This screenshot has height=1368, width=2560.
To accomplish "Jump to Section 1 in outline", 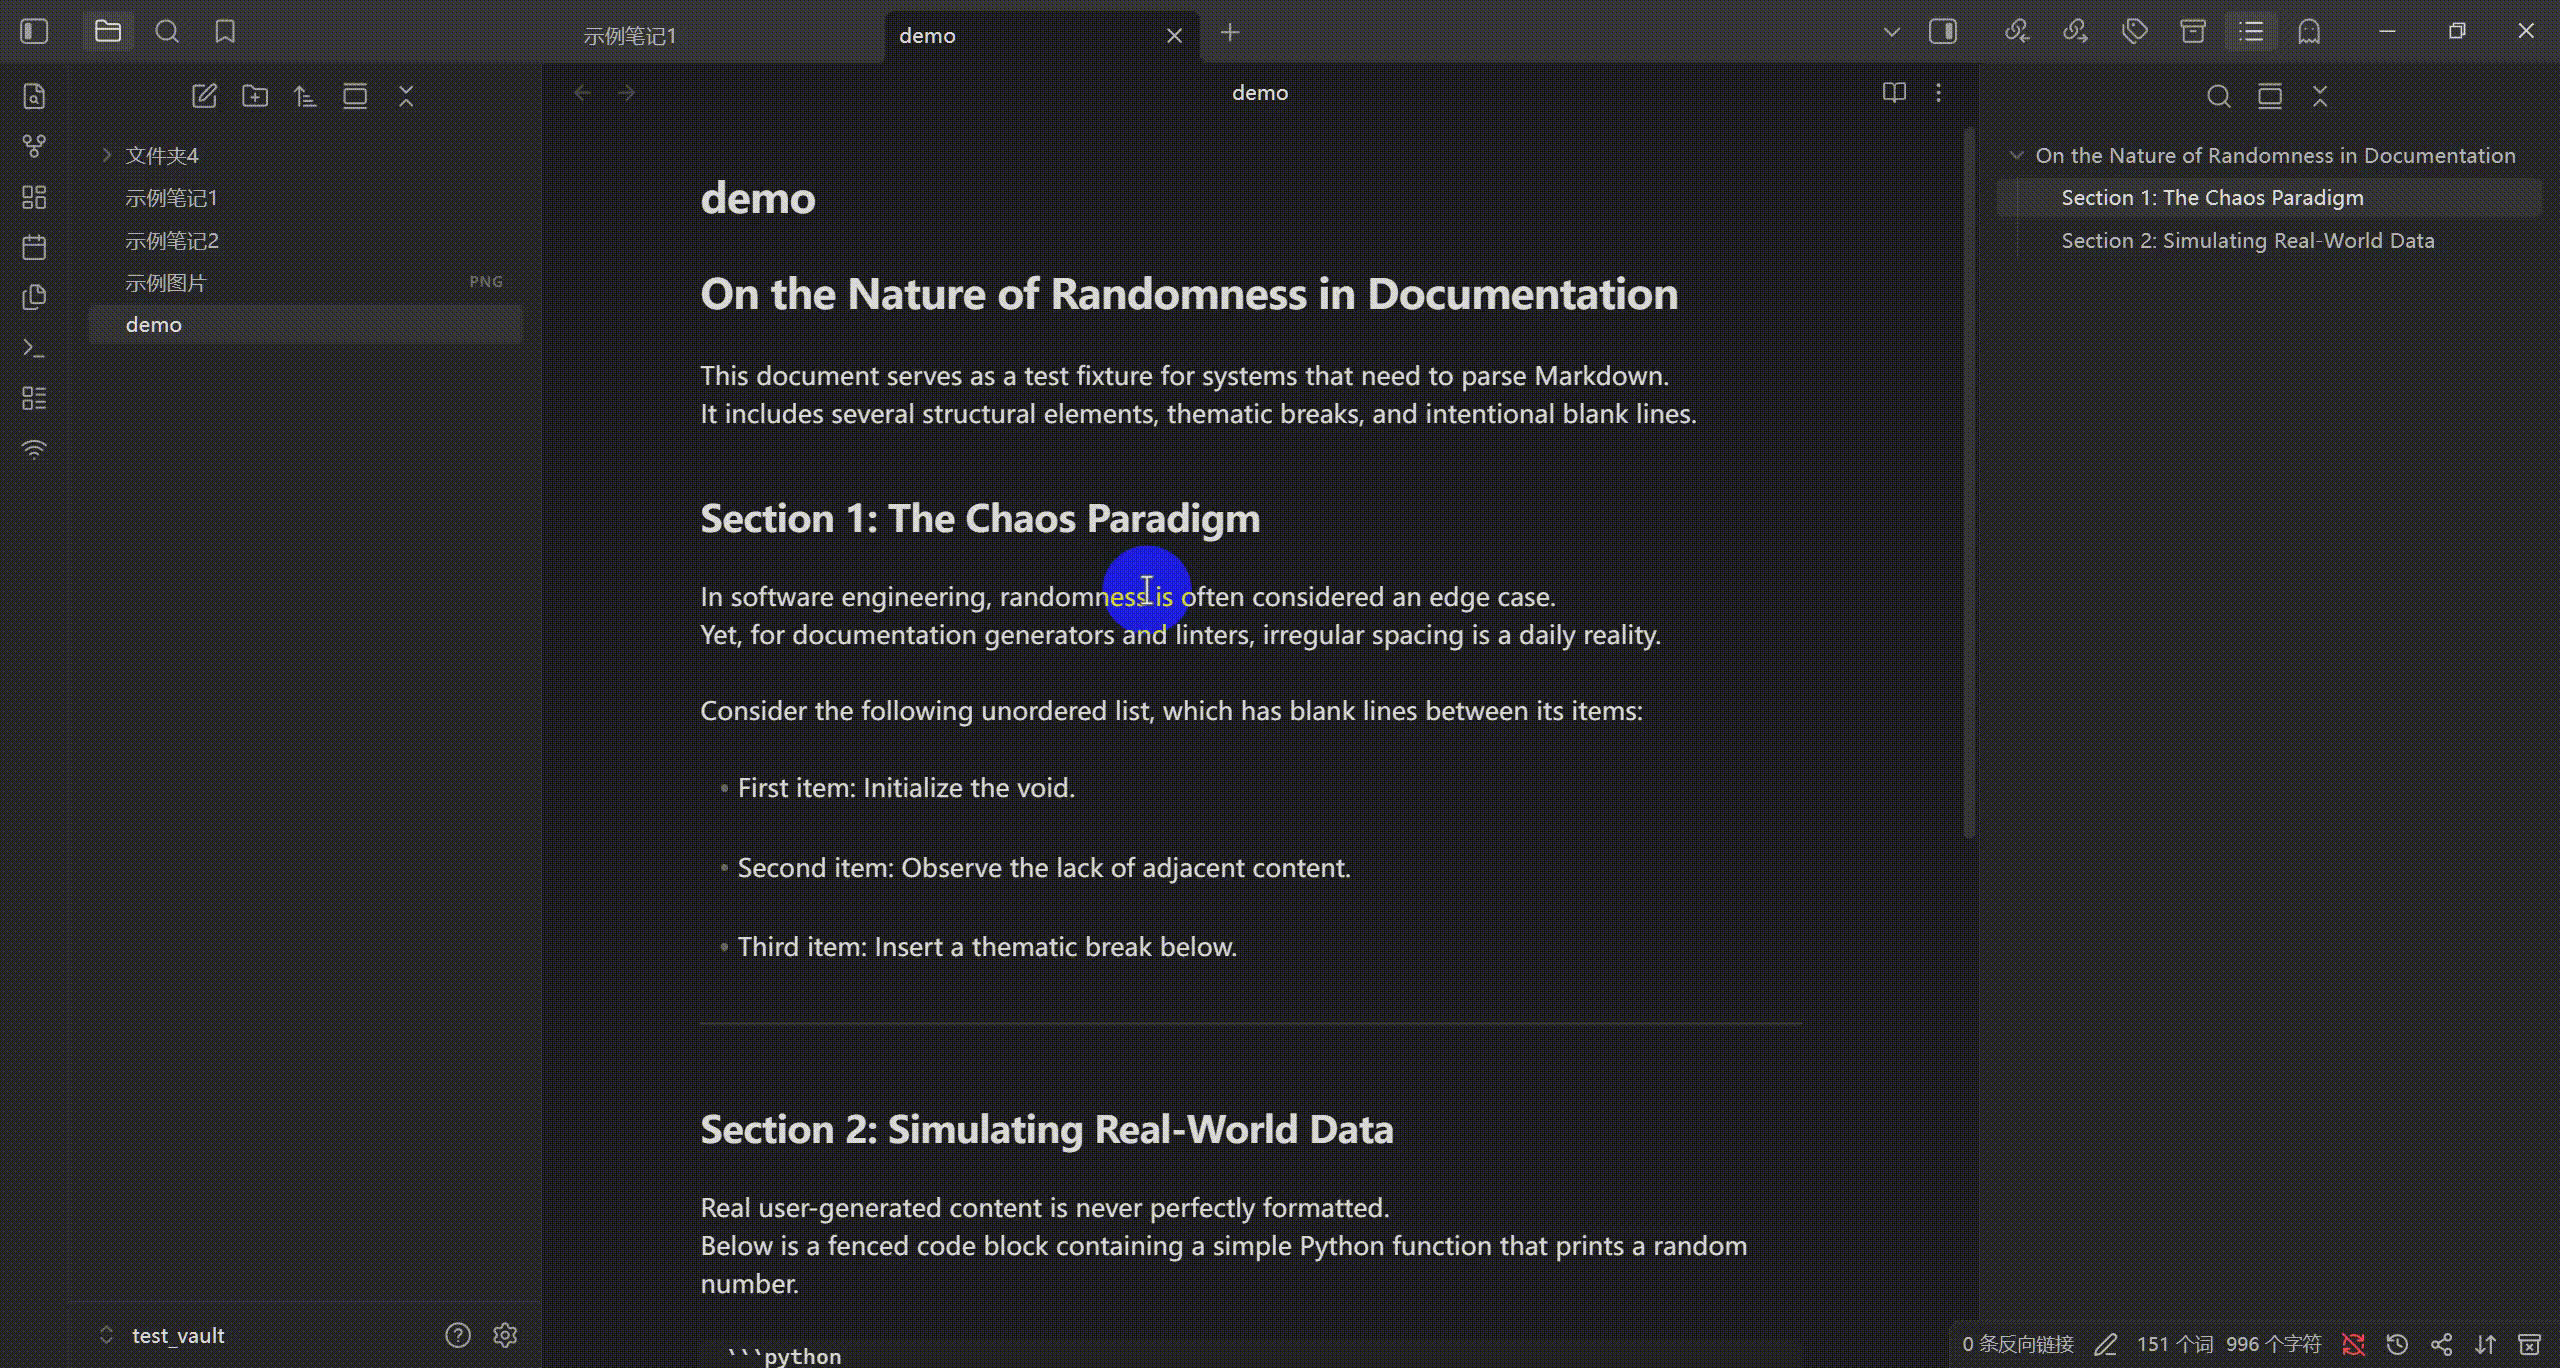I will [2269, 198].
